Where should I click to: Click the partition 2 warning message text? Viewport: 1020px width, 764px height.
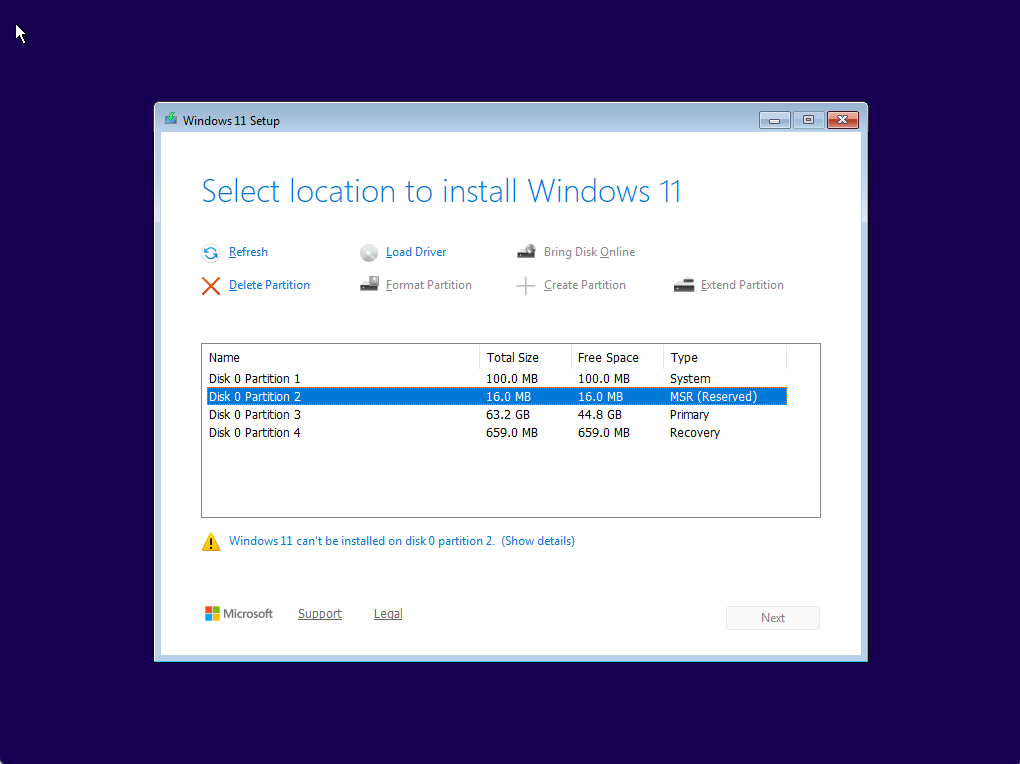362,541
